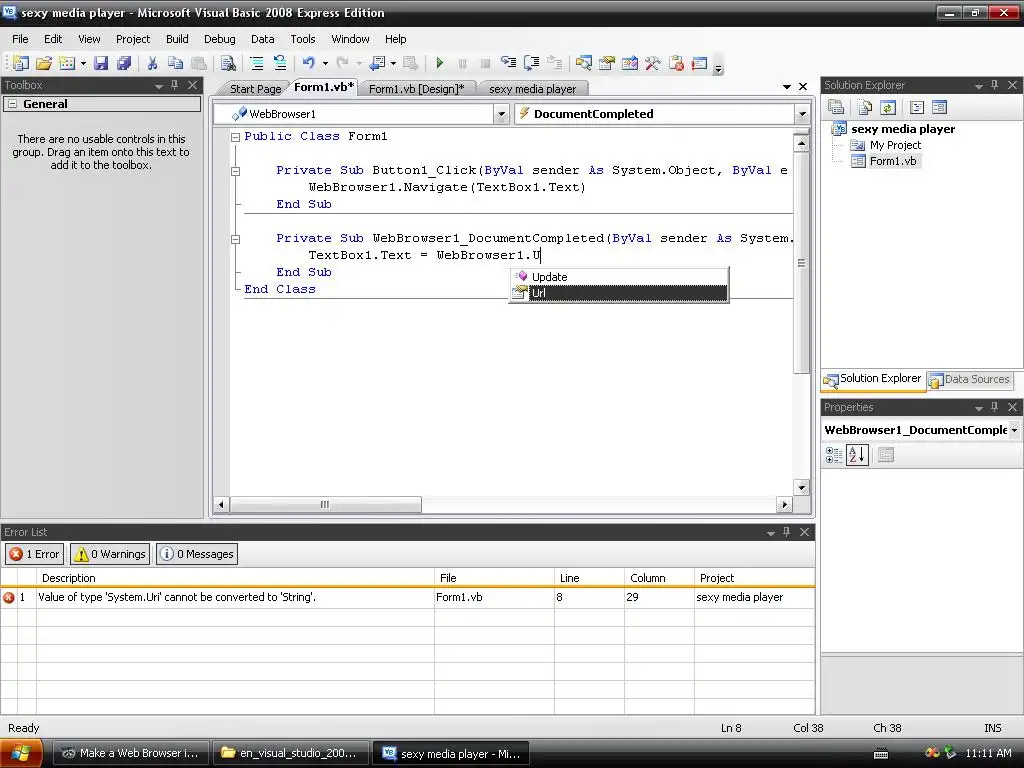Select the System.Uri error row in Error List
This screenshot has height=768, width=1024.
coord(408,597)
